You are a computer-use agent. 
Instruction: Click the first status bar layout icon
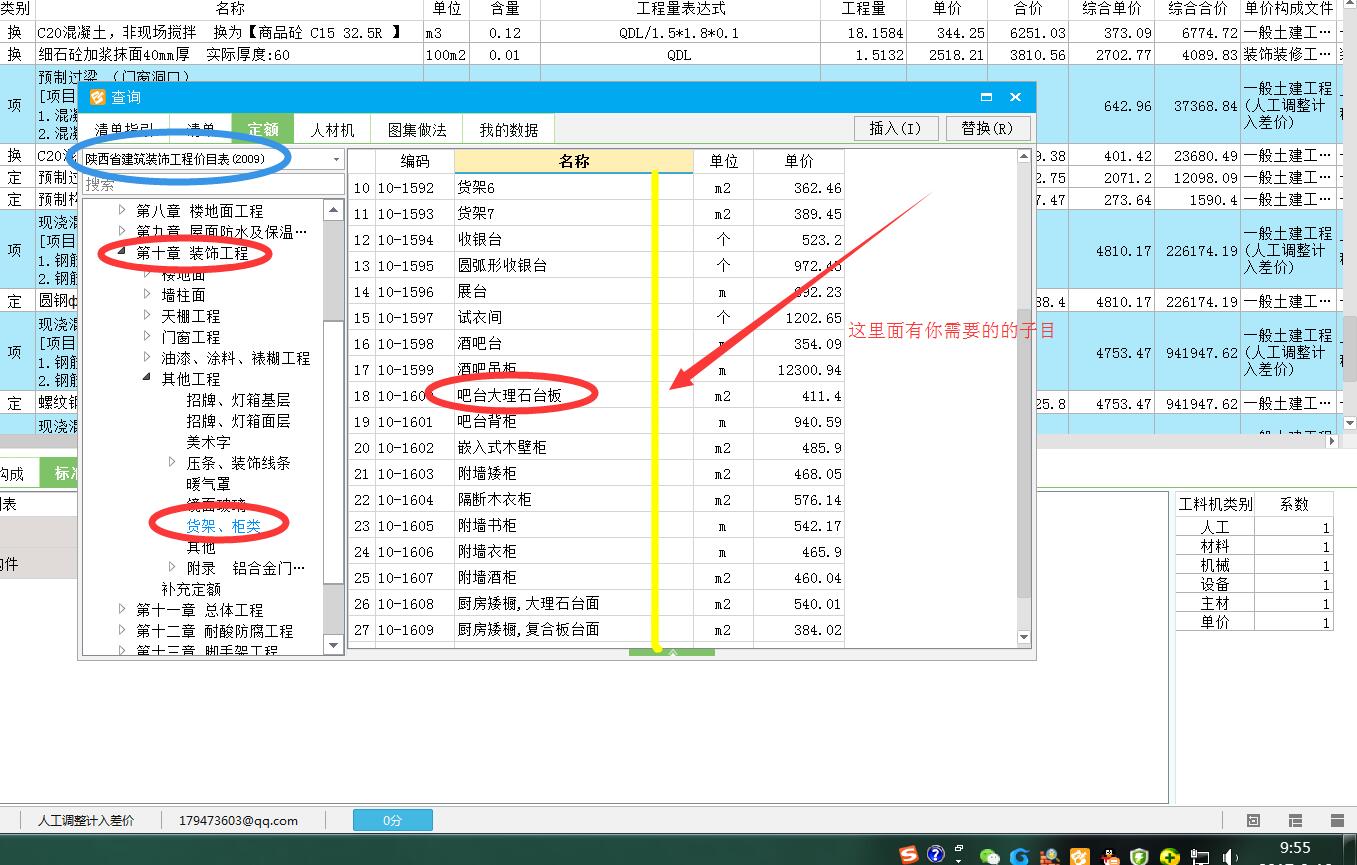[x=1253, y=820]
